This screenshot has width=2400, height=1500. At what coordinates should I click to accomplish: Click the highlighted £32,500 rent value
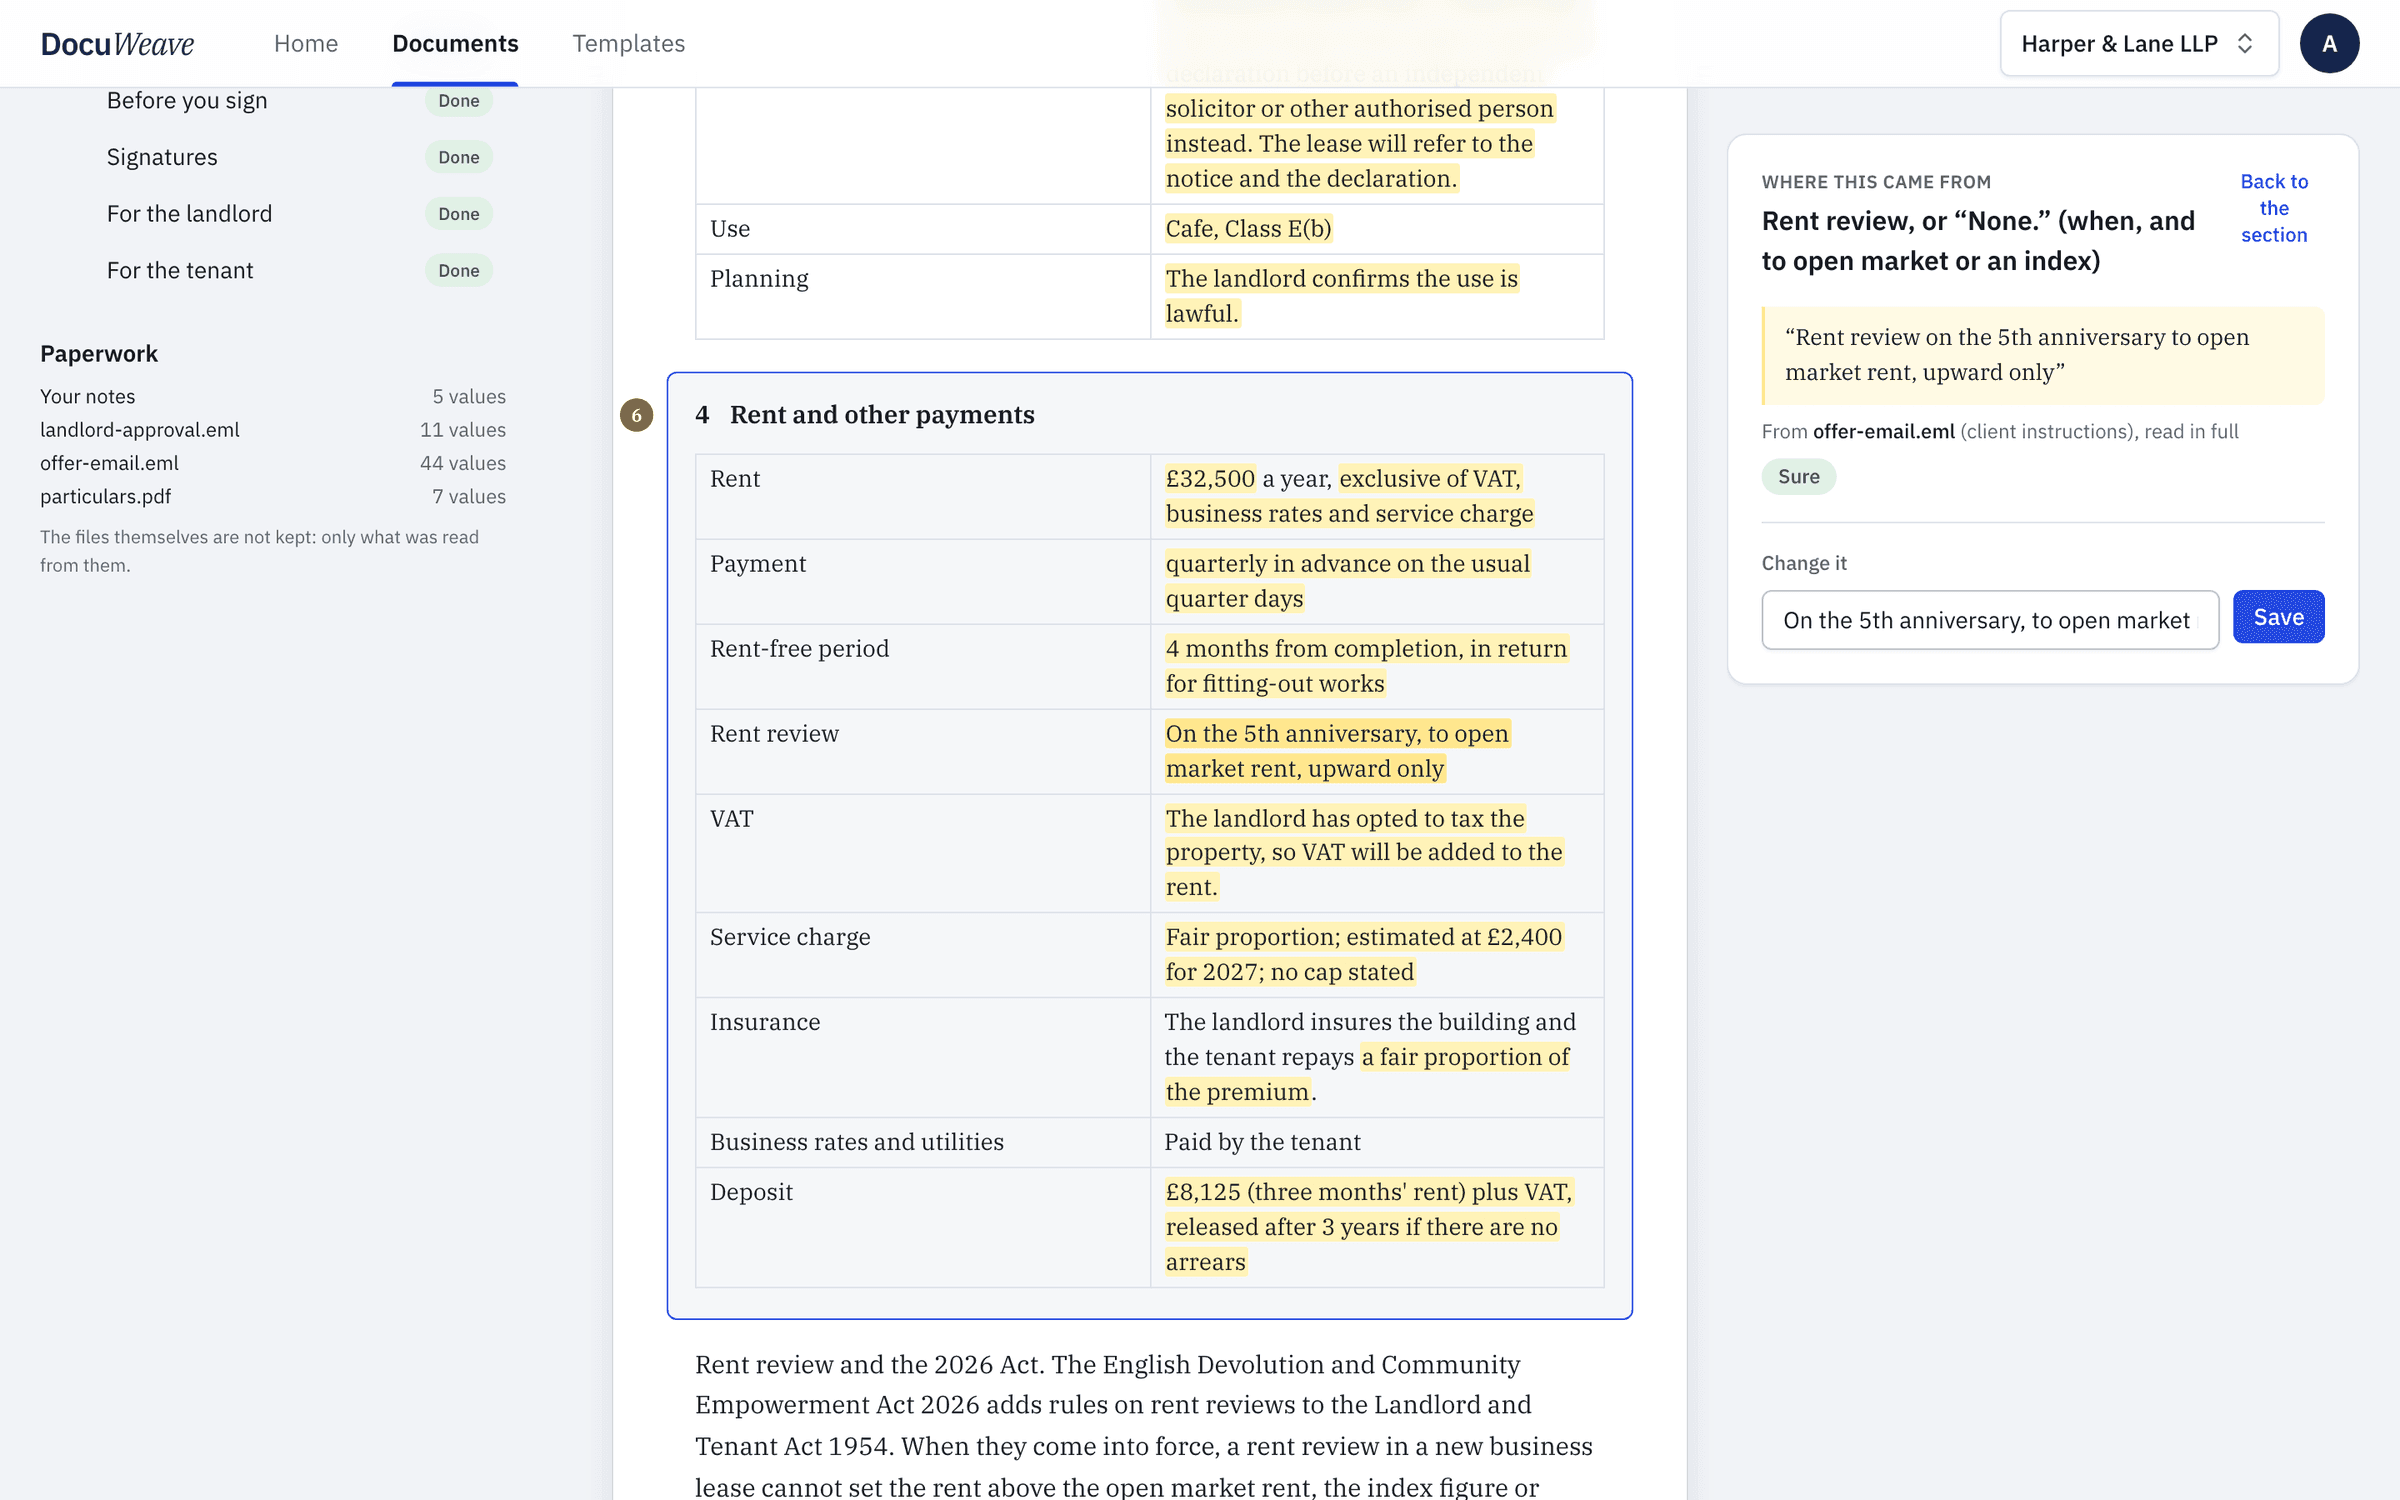[x=1209, y=479]
